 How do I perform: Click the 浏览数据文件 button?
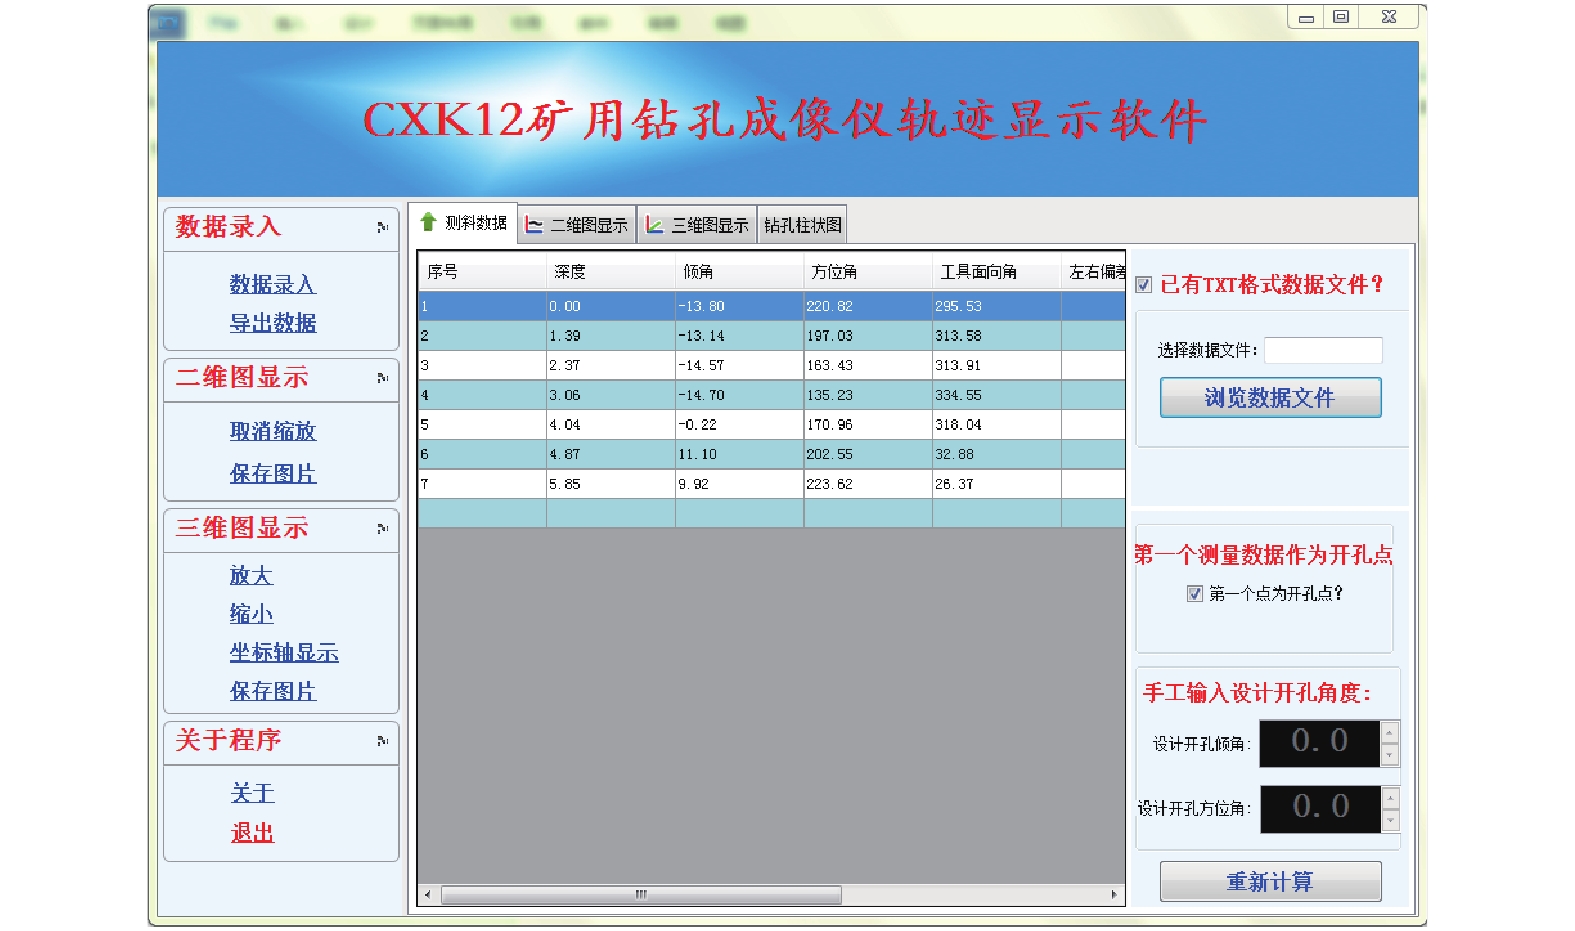tap(1270, 398)
